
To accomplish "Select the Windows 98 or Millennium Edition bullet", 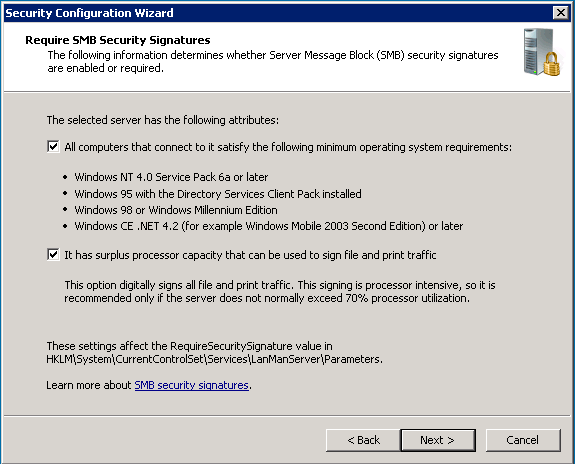I will pos(176,210).
